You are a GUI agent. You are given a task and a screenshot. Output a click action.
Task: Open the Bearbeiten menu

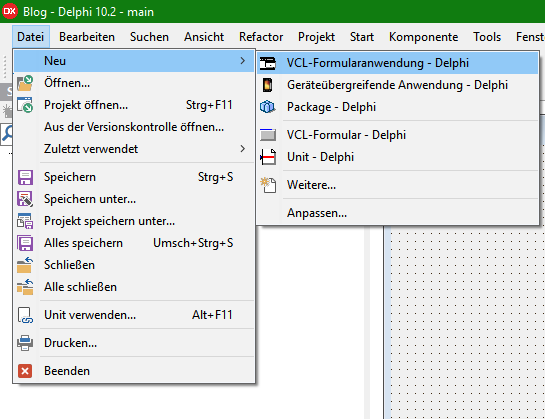coord(87,37)
